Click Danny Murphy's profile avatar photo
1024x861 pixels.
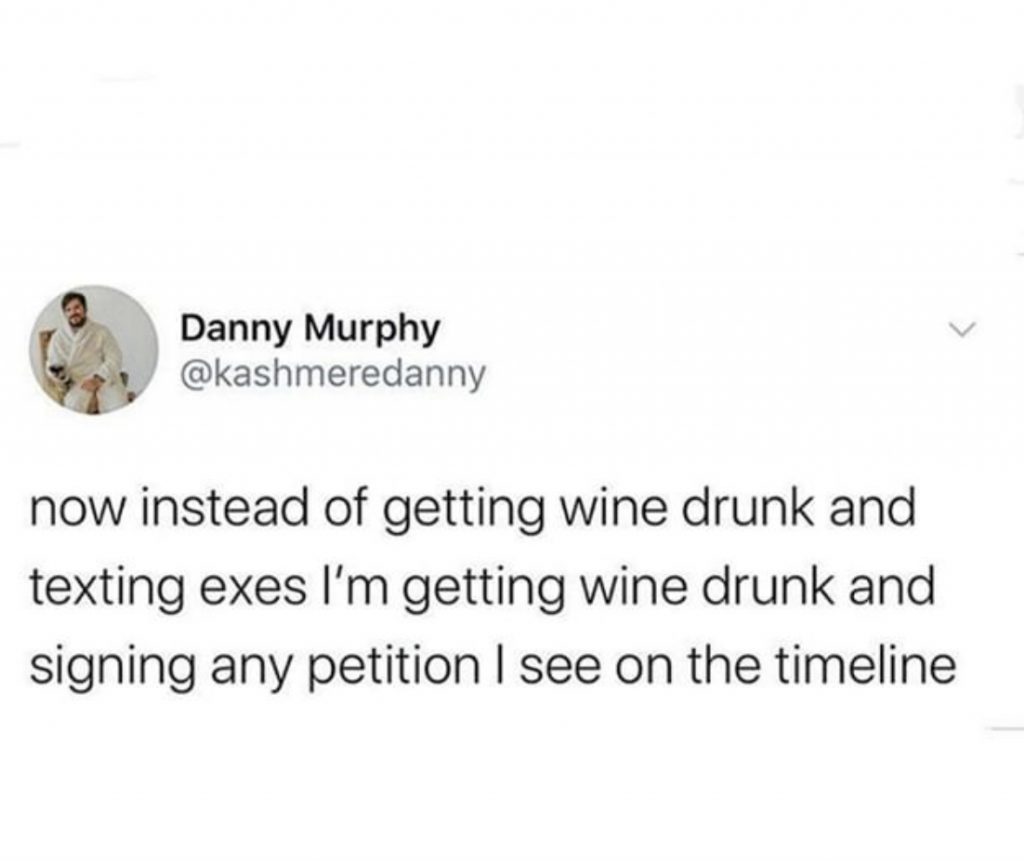click(92, 350)
